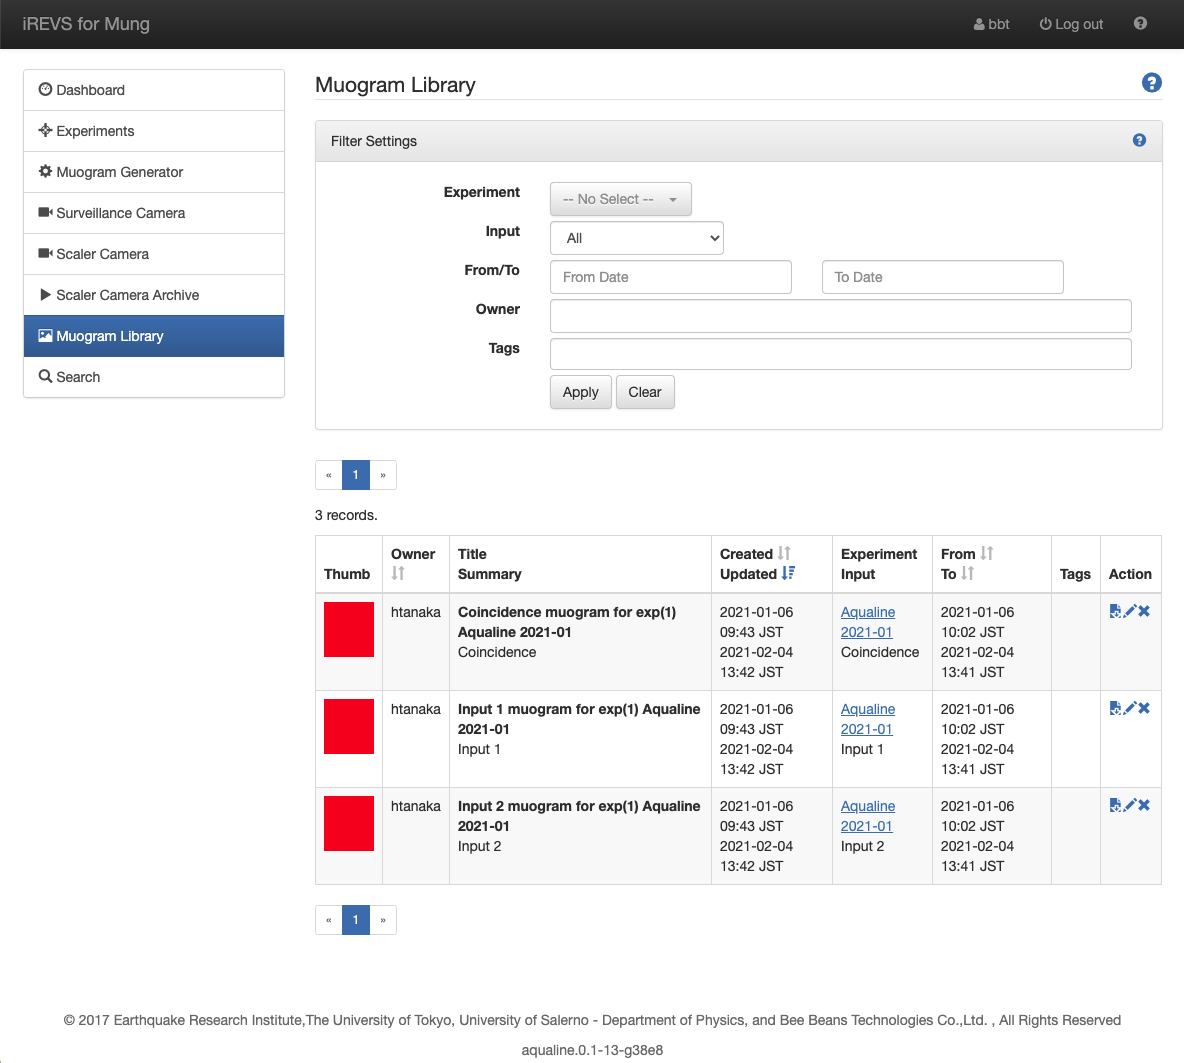Click the From Date input field
This screenshot has width=1184, height=1063.
point(670,277)
